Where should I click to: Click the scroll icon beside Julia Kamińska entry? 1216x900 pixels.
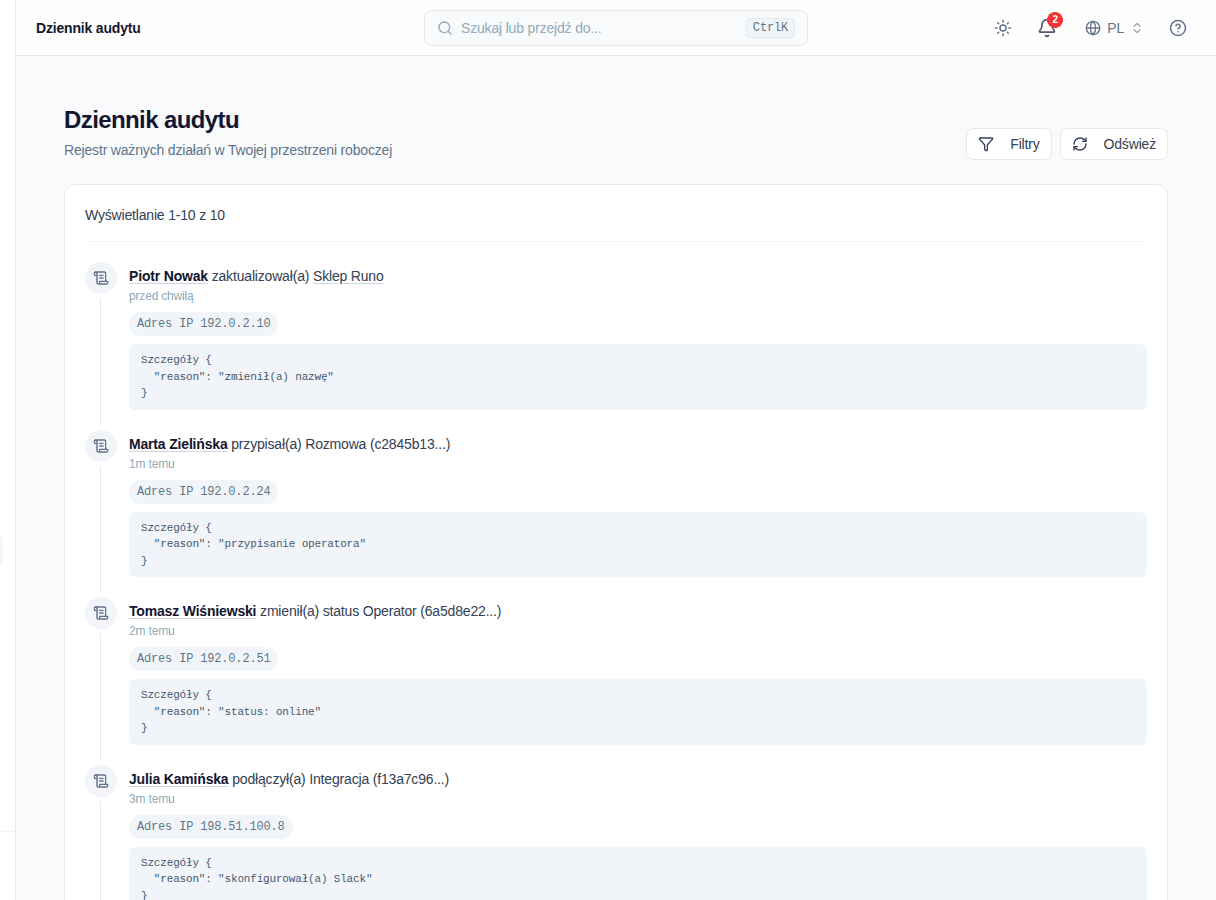pos(100,780)
